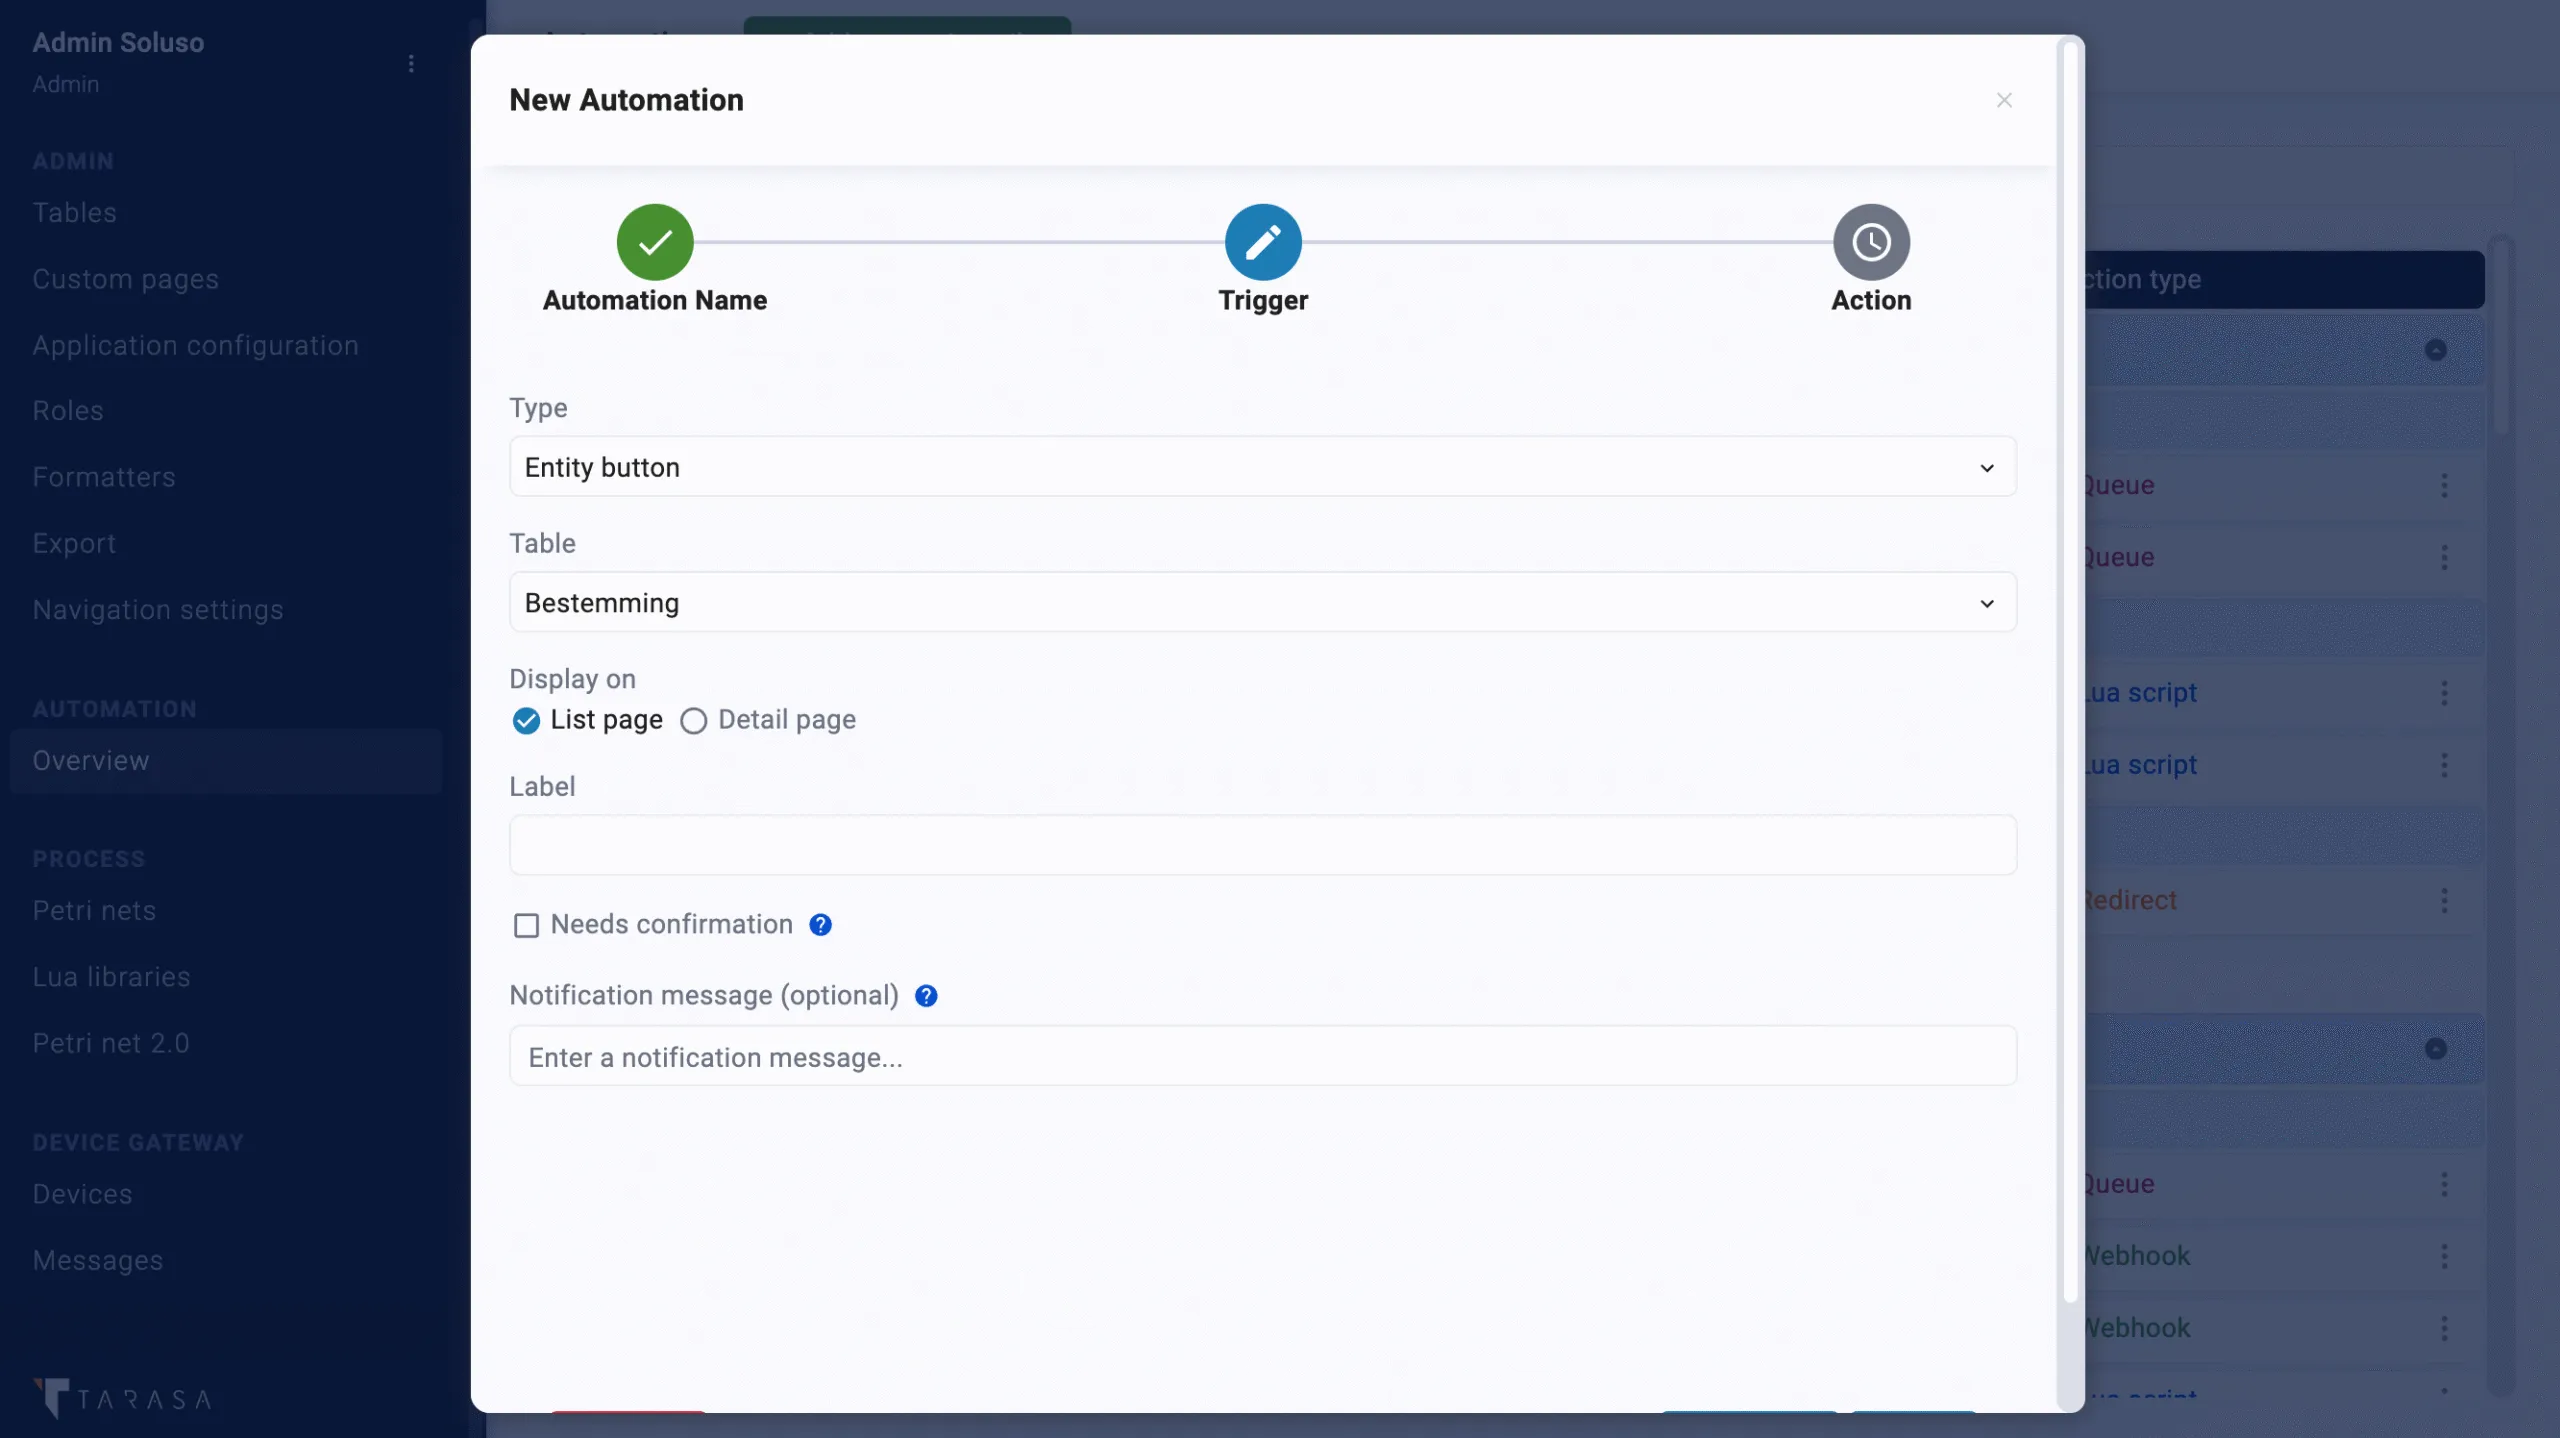Viewport: 2560px width, 1438px height.
Task: Click the Action clock step icon
Action: pyautogui.click(x=1871, y=242)
